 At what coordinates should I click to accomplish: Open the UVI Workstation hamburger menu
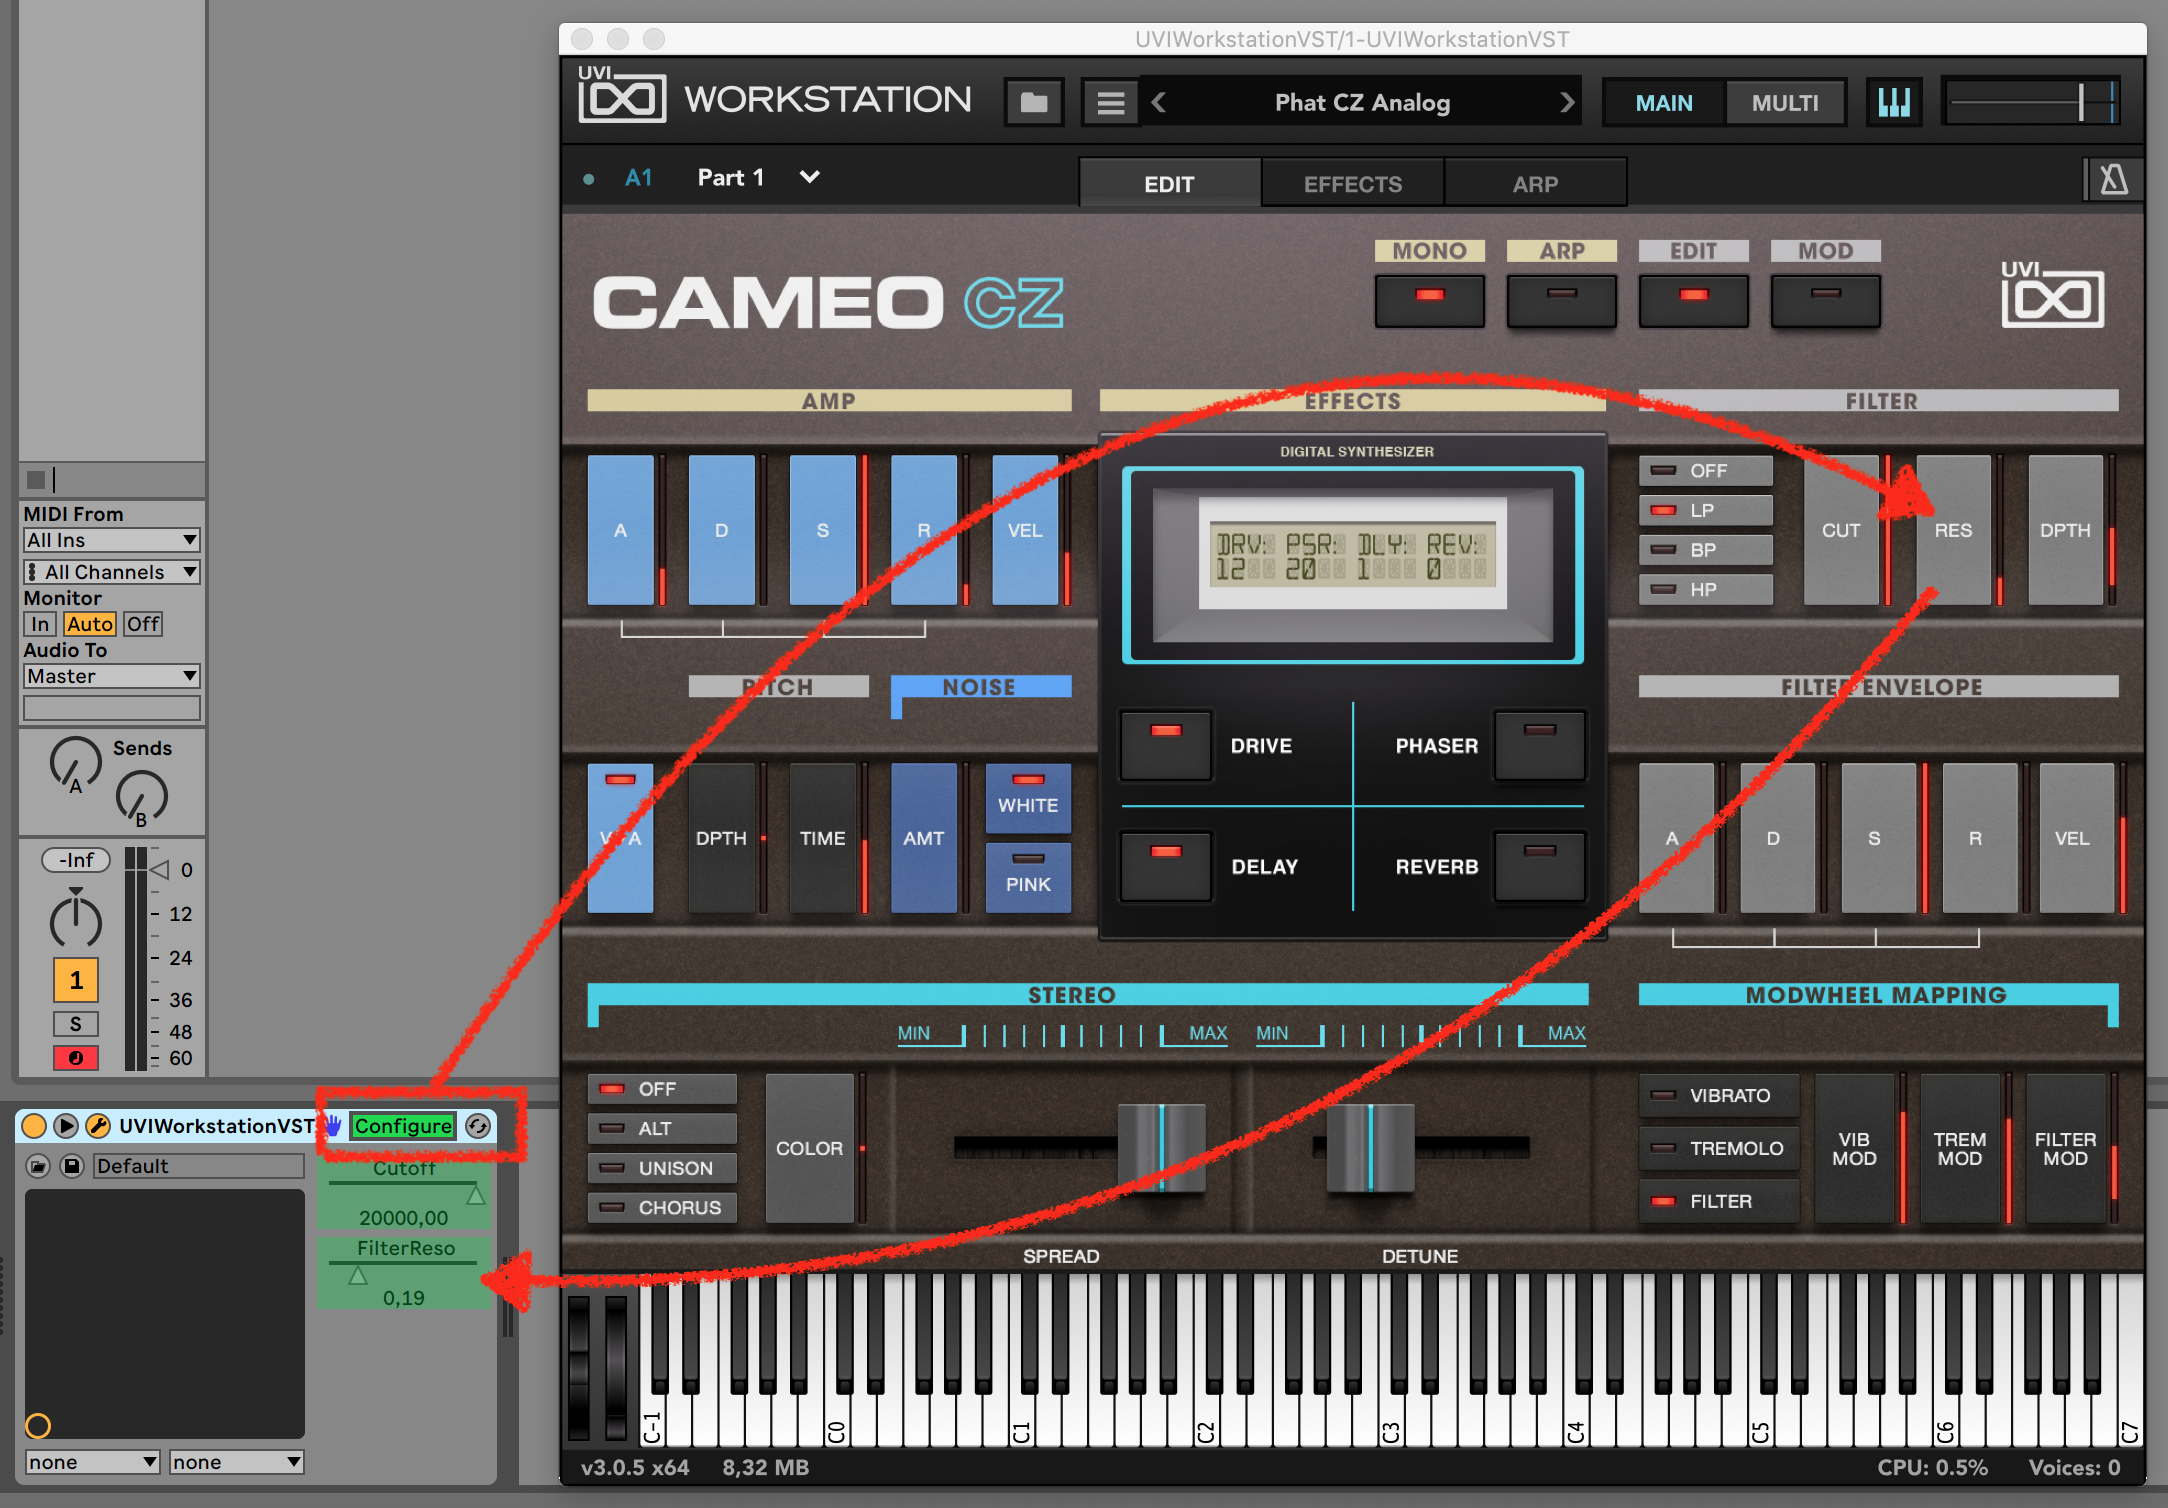1110,102
